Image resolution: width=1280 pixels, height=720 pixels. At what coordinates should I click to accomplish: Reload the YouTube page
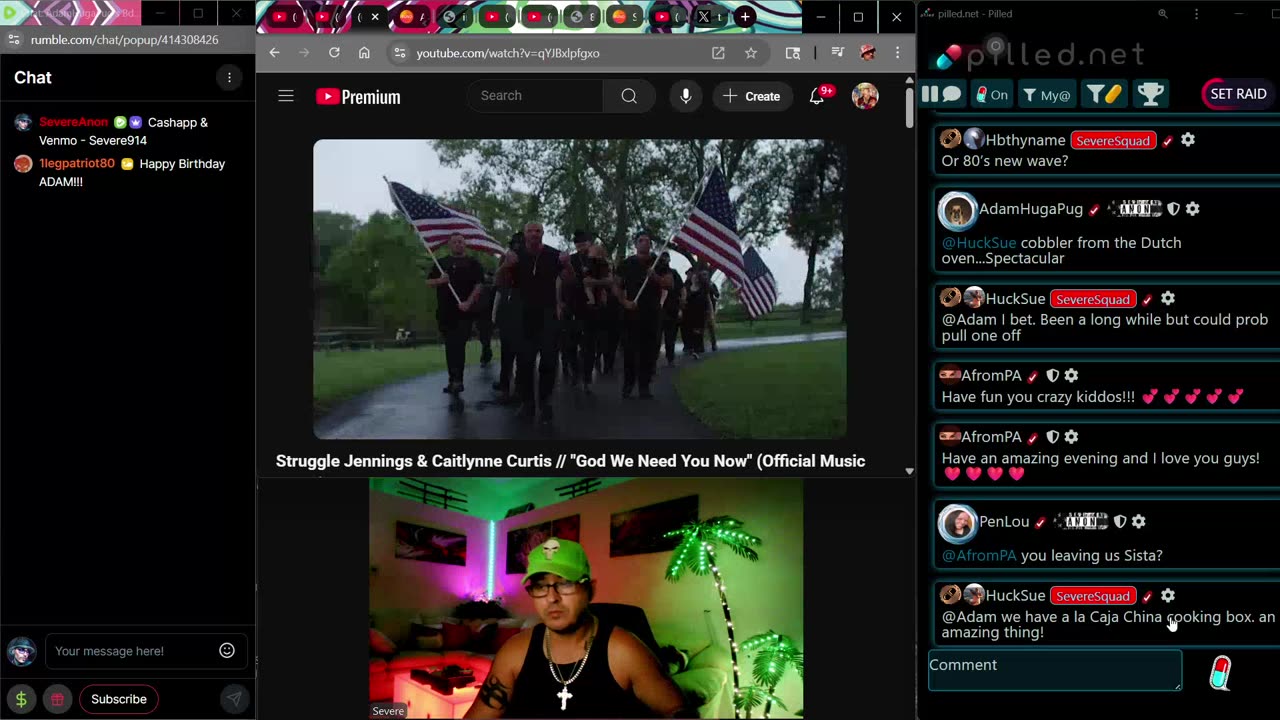334,53
